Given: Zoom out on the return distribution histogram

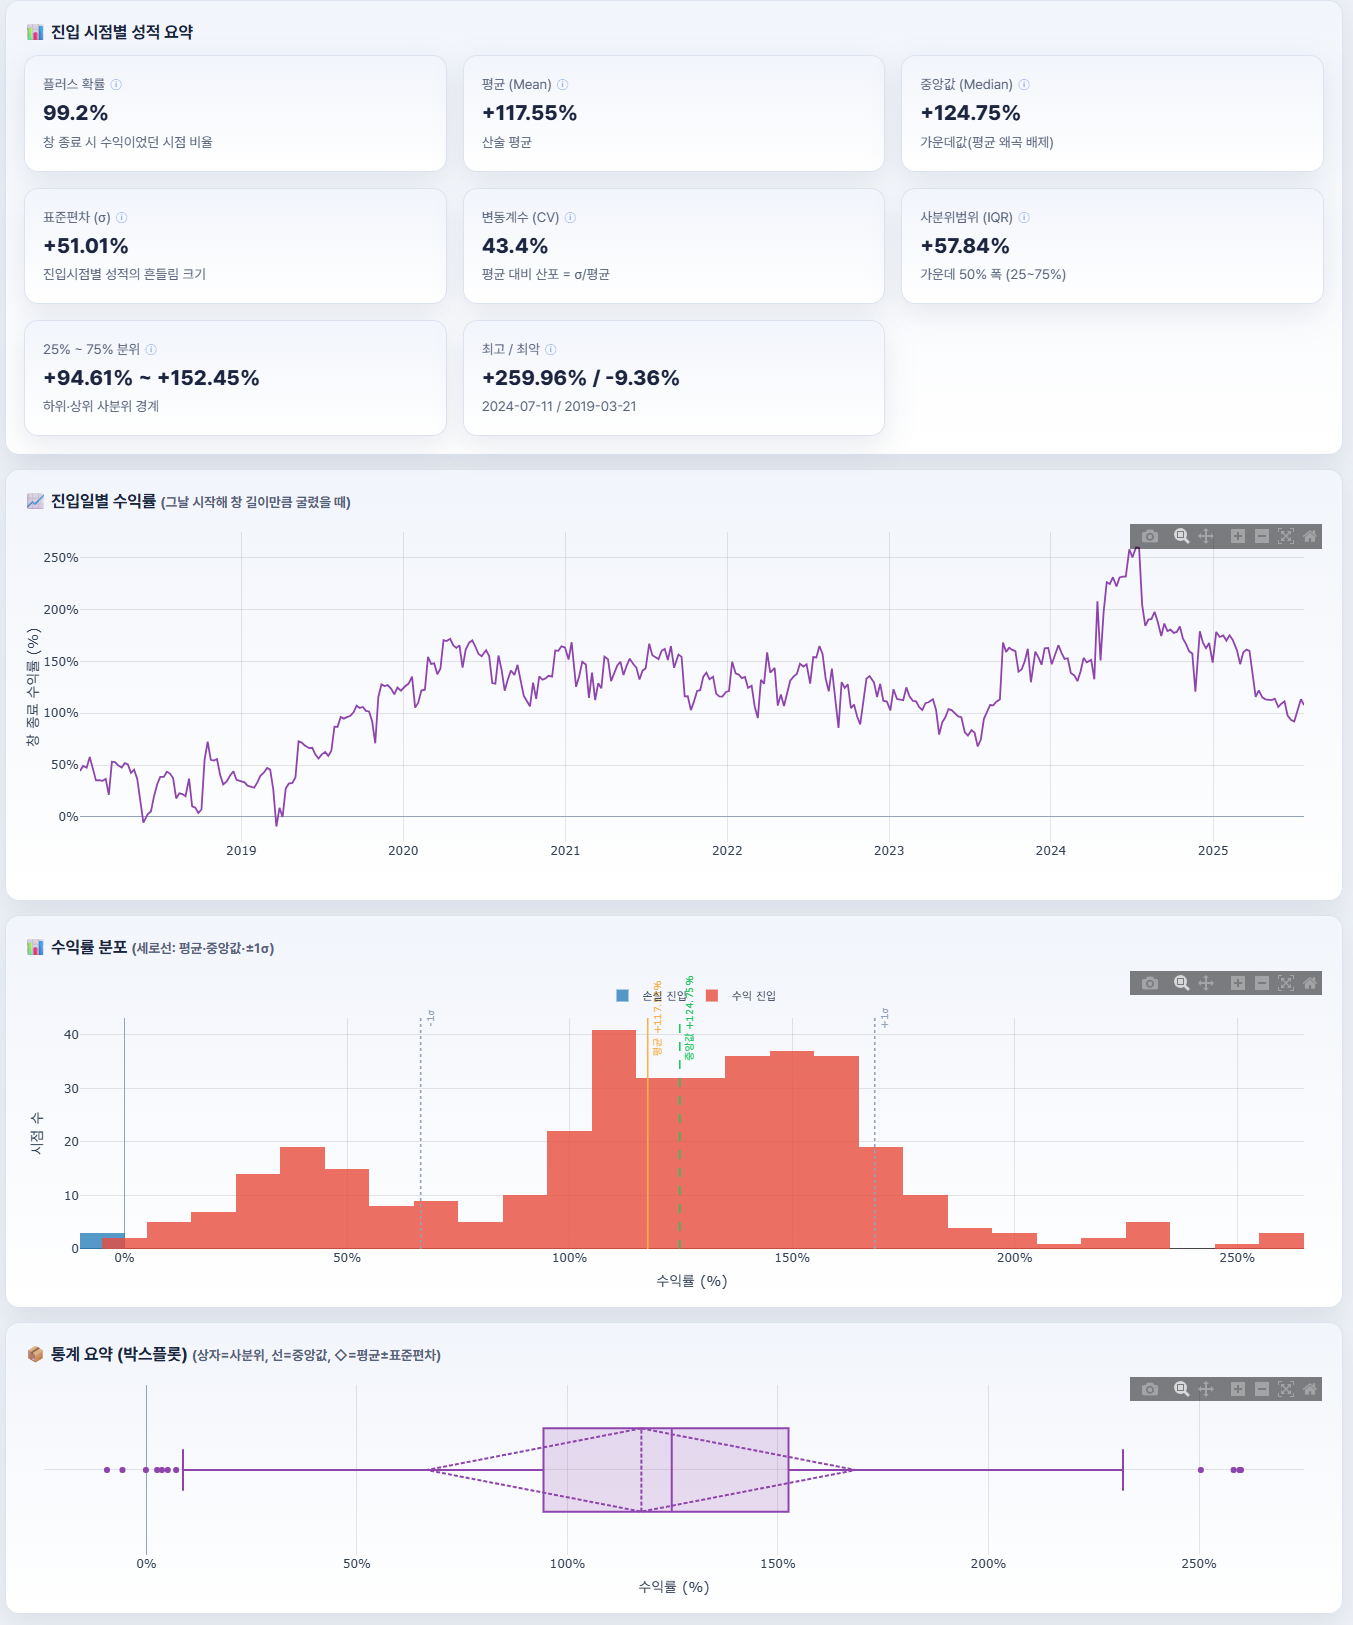Looking at the screenshot, I should click(1261, 983).
